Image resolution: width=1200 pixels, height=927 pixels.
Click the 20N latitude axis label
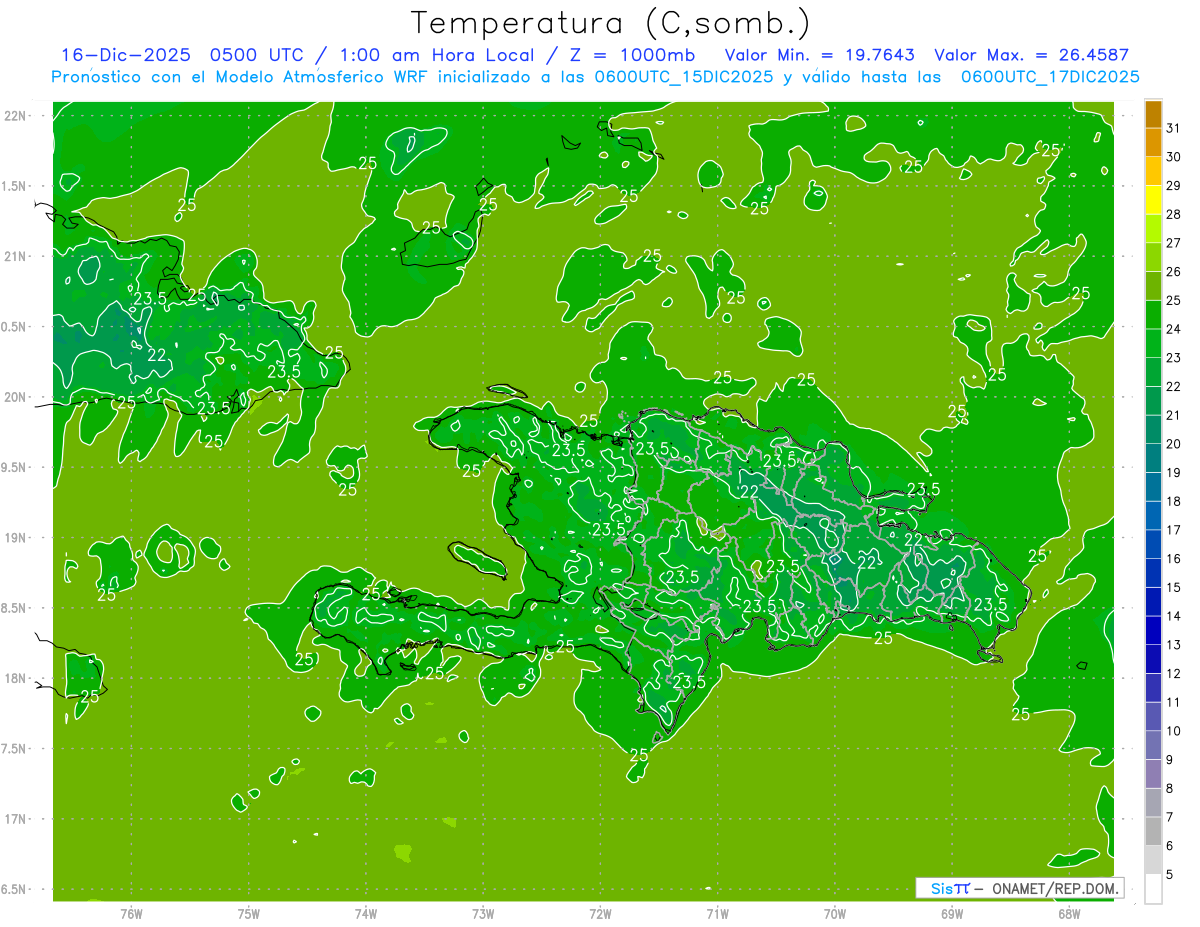(x=16, y=397)
